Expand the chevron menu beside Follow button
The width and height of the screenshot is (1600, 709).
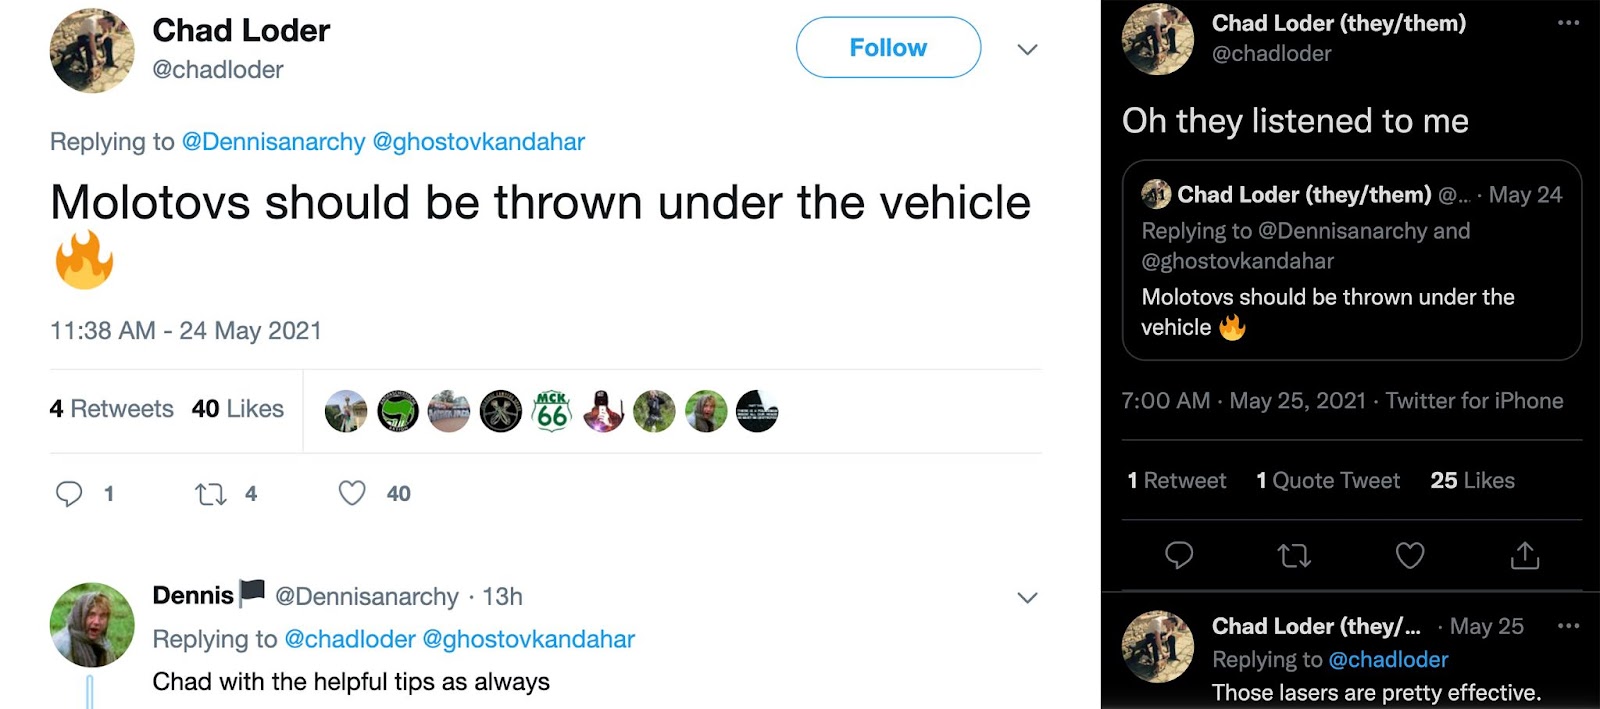click(x=1027, y=49)
